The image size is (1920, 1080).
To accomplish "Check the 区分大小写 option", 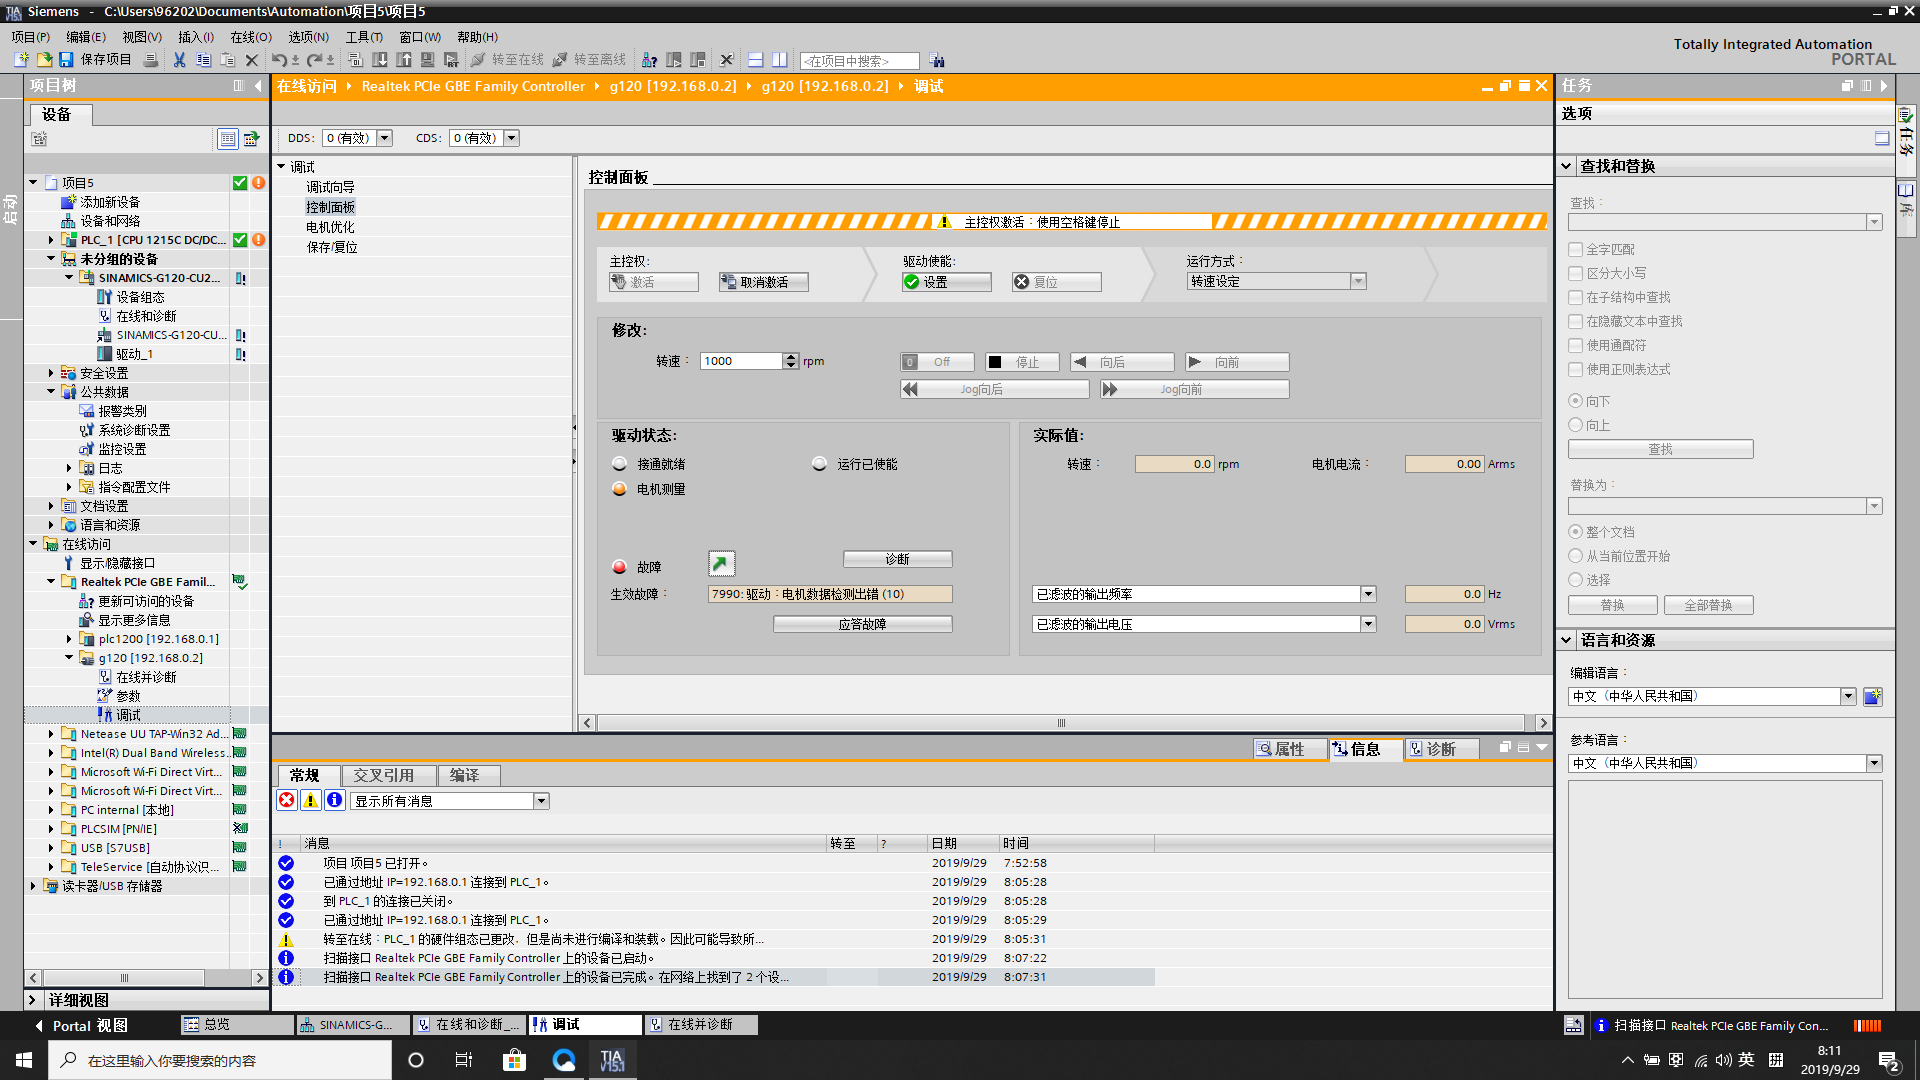I will click(1576, 273).
